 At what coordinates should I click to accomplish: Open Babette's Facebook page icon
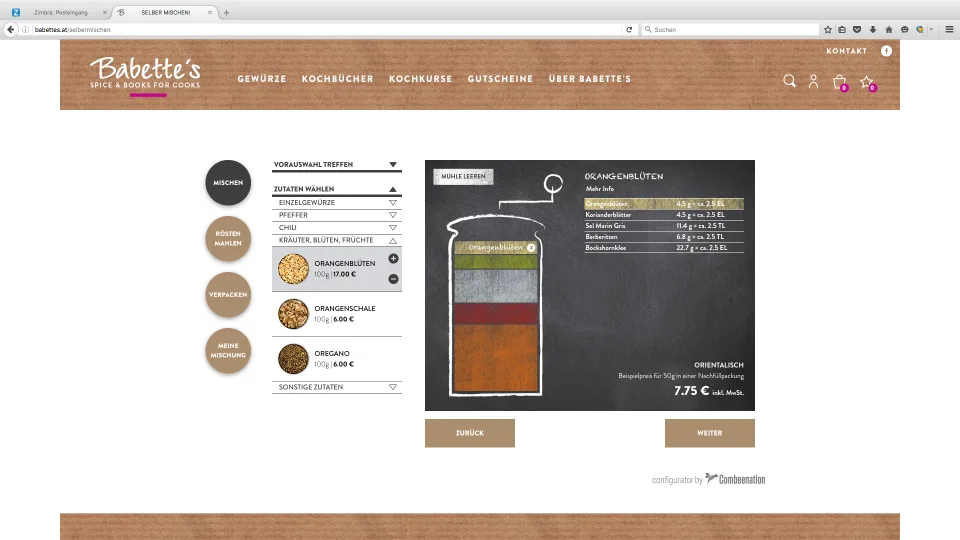point(886,51)
